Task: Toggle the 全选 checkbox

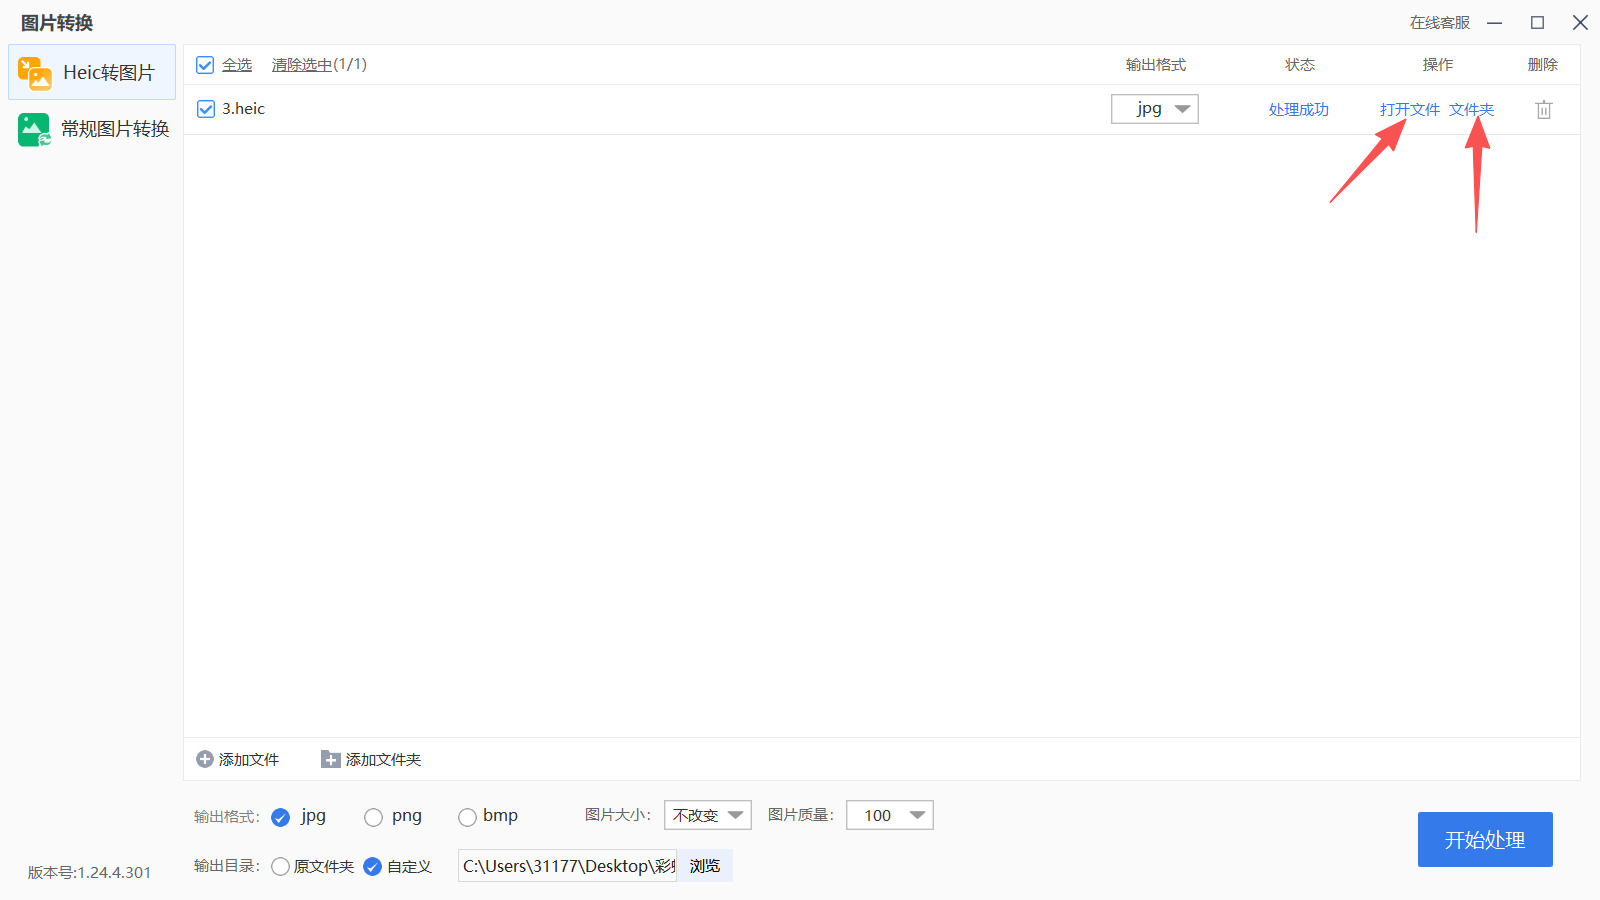Action: coord(205,65)
